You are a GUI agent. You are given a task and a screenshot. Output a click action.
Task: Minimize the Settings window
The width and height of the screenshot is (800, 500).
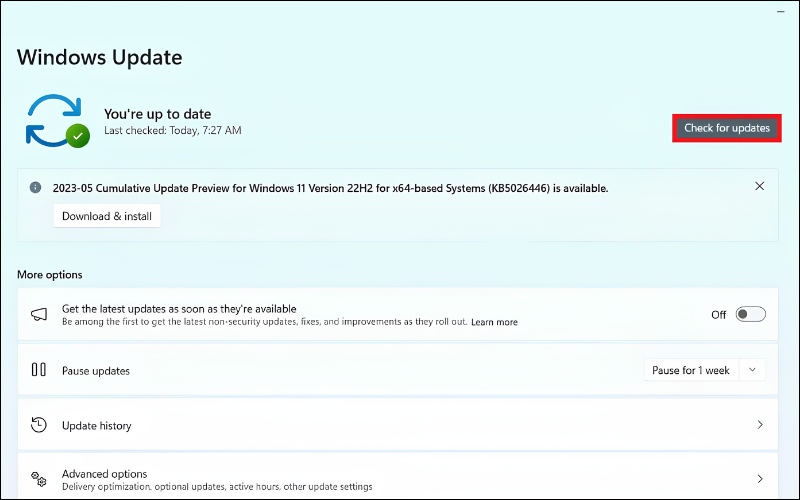pyautogui.click(x=781, y=11)
